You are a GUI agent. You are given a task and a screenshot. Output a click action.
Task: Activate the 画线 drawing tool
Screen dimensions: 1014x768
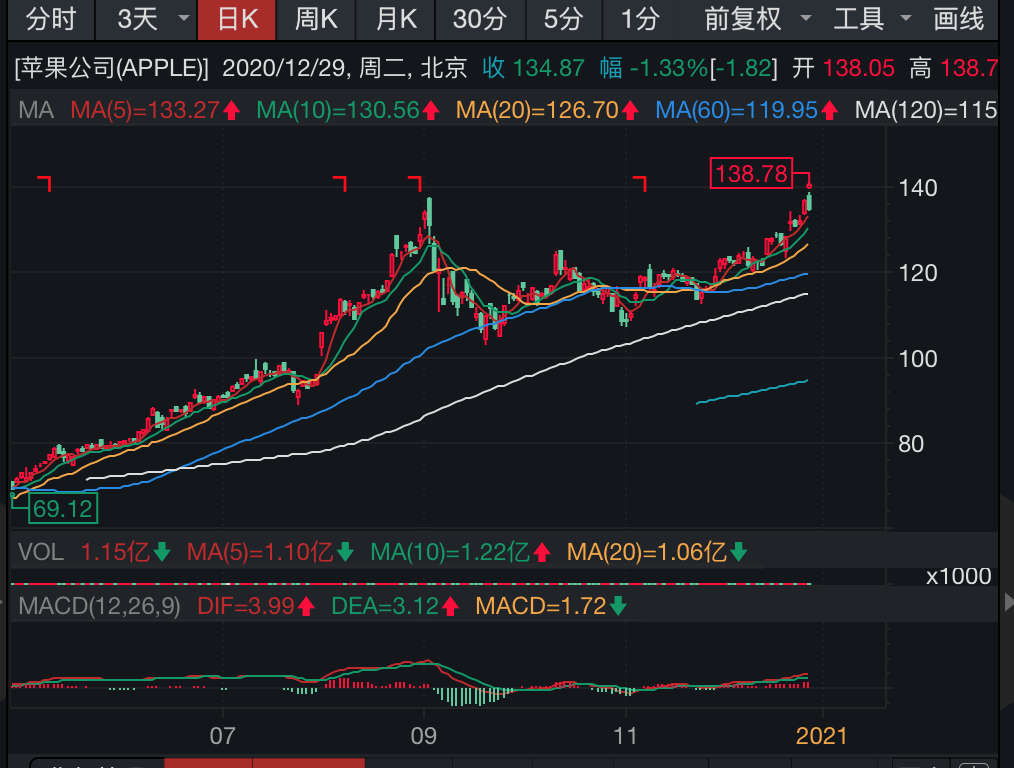click(x=959, y=19)
